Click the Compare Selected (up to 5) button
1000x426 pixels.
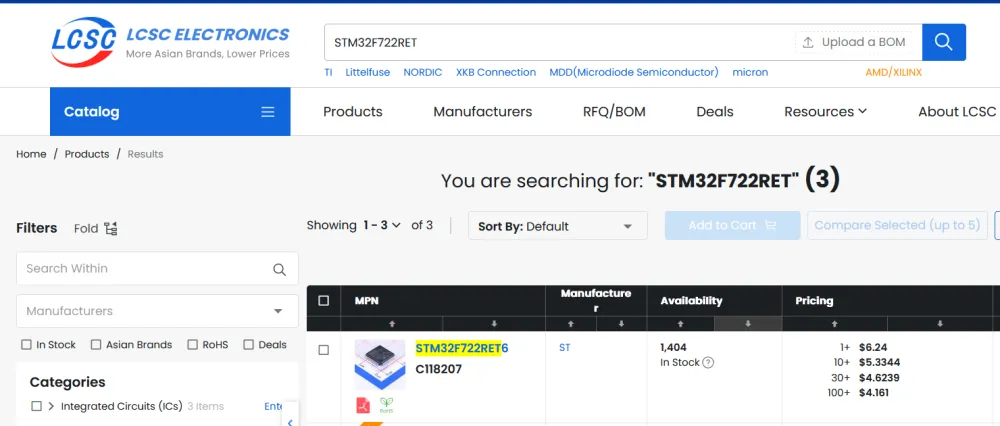897,225
